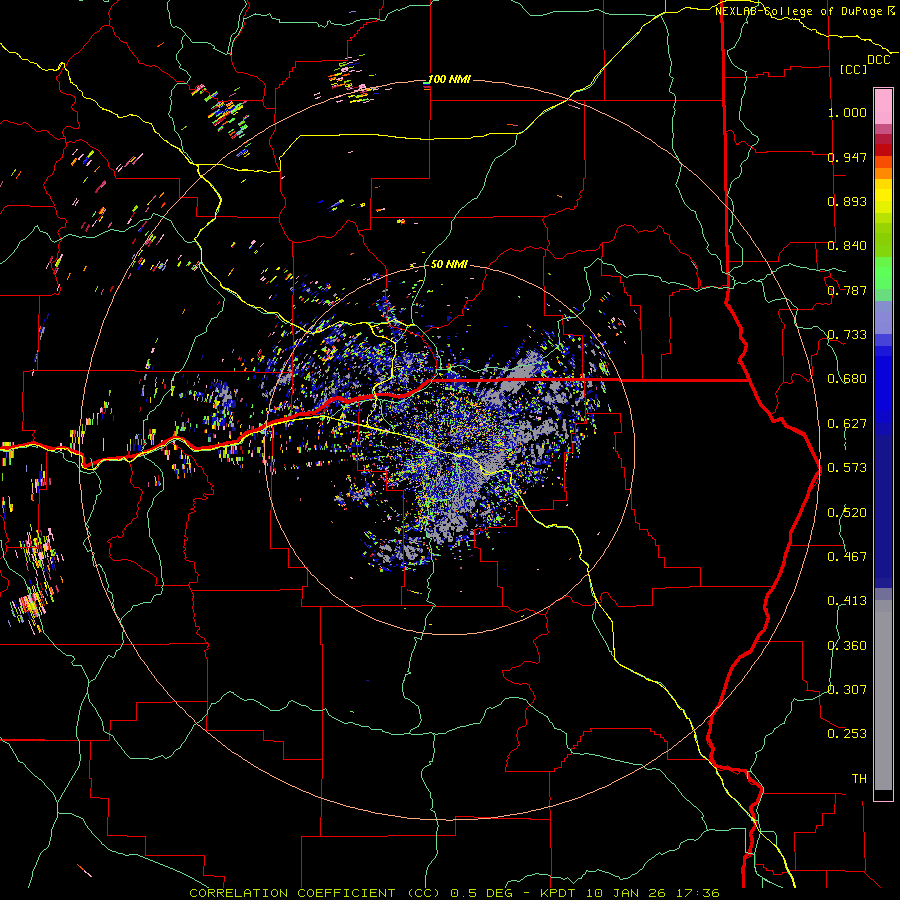Click the 1.000 value on the scale
The height and width of the screenshot is (900, 900).
(847, 112)
